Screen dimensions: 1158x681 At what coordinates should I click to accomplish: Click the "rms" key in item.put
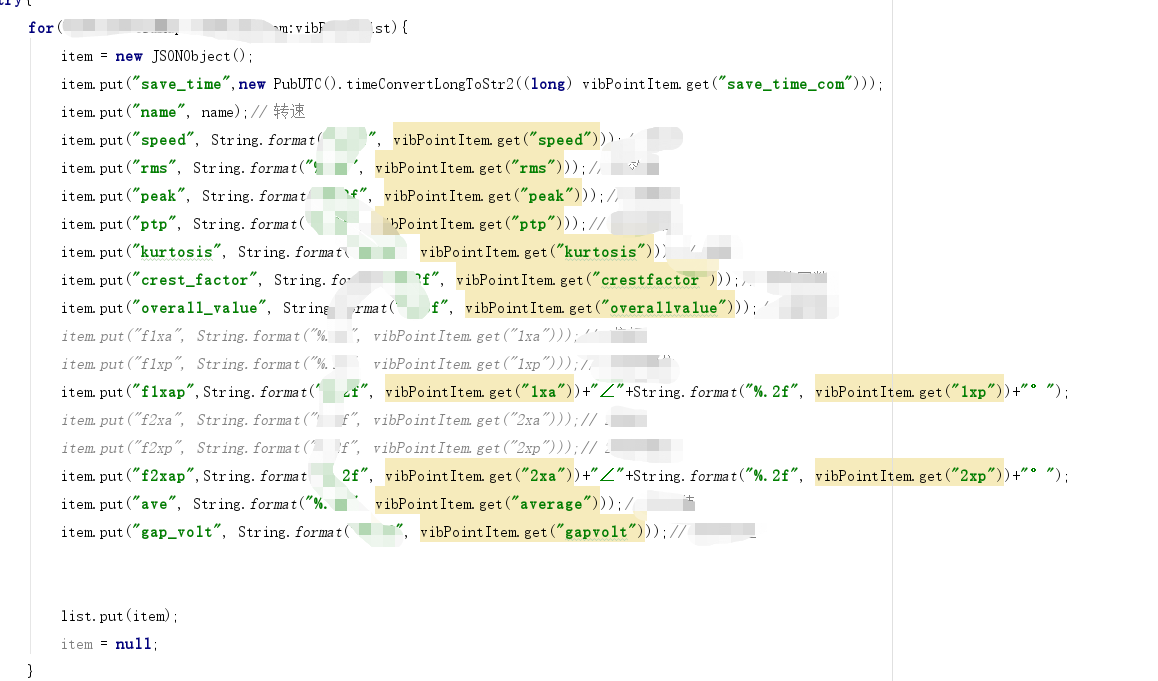tap(154, 168)
